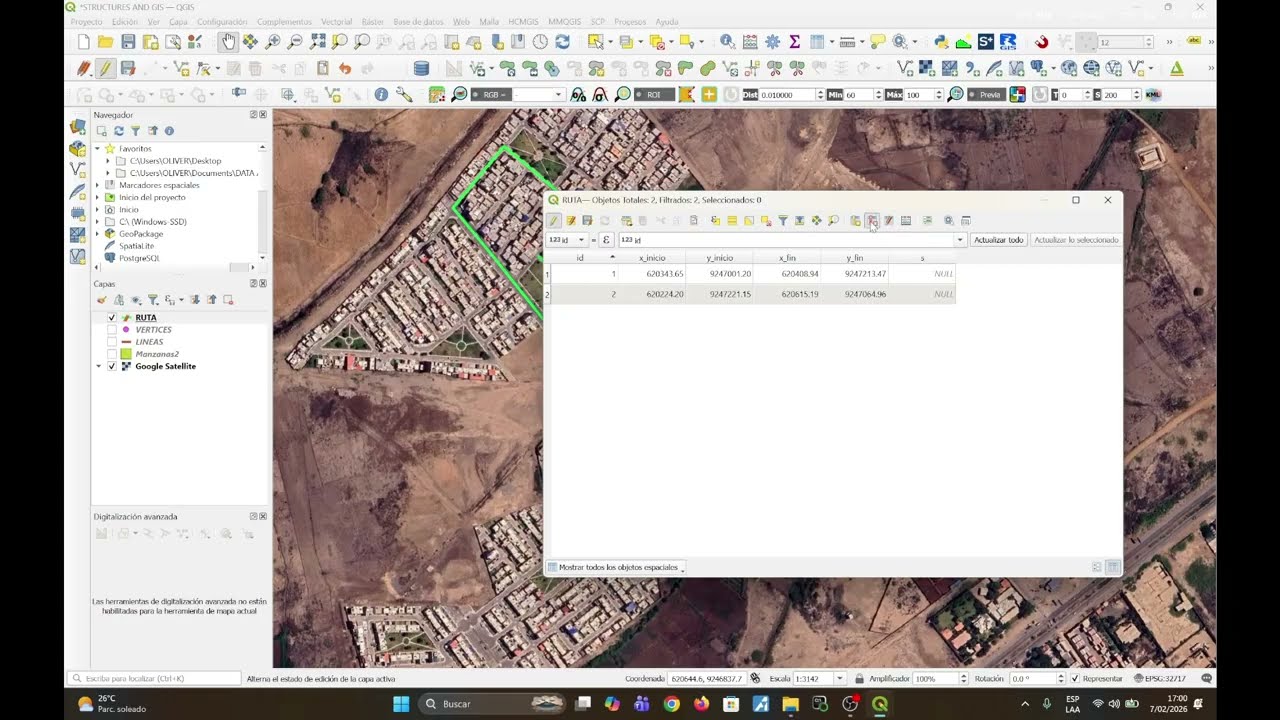Toggle visibility of the Google Satellite layer
Screen dimensions: 1280x720
coord(112,366)
